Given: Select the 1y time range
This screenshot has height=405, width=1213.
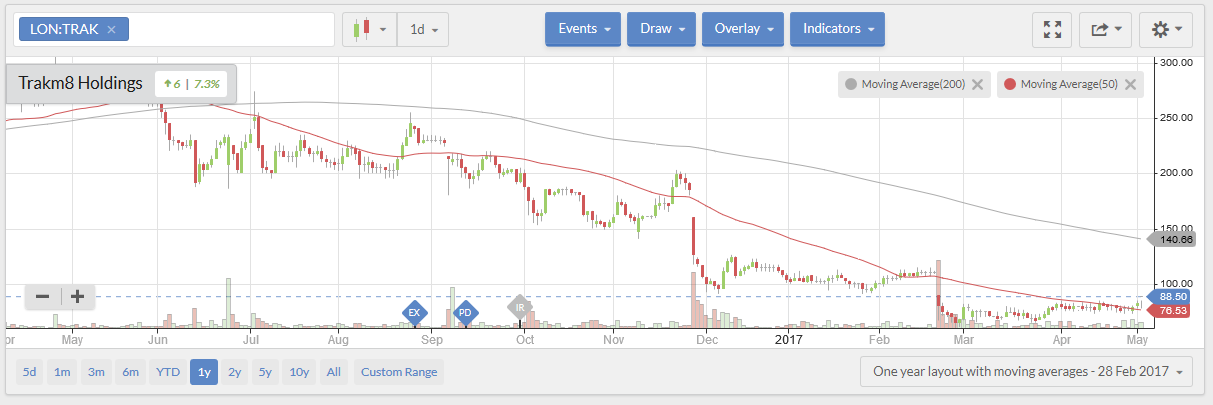Looking at the screenshot, I should (x=204, y=373).
